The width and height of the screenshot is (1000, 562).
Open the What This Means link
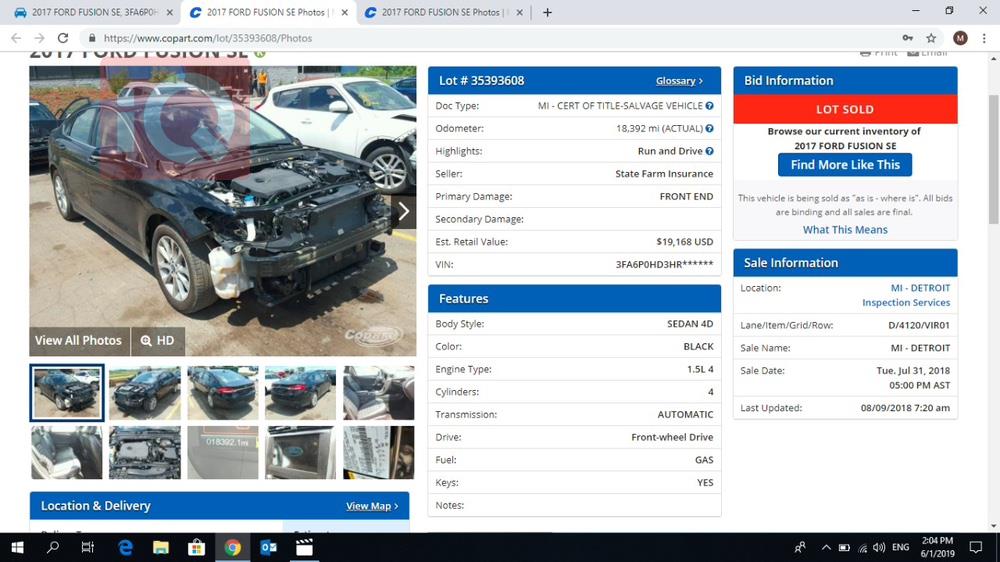coord(844,230)
